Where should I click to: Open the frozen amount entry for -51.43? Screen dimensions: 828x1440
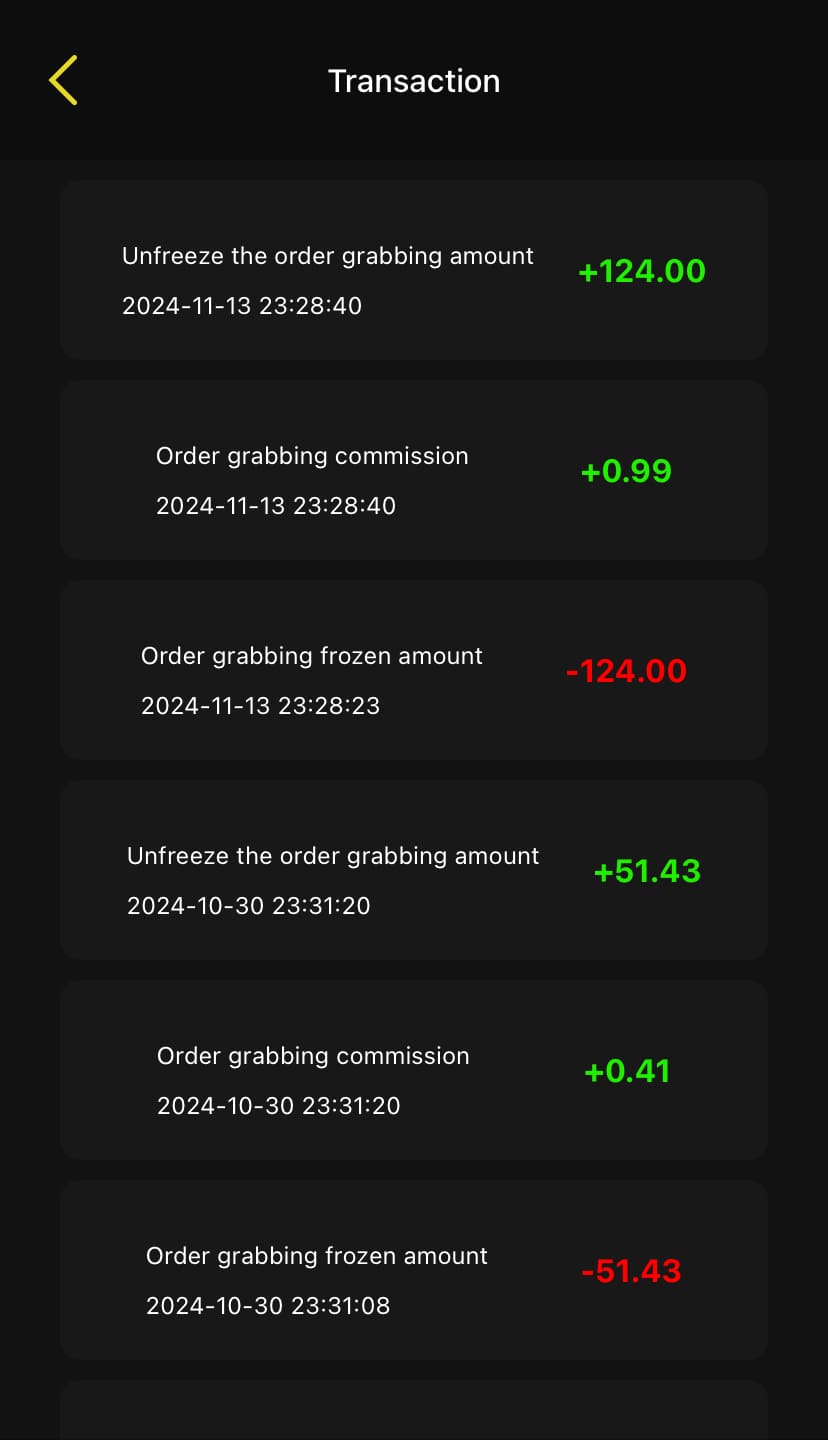coord(317,1256)
